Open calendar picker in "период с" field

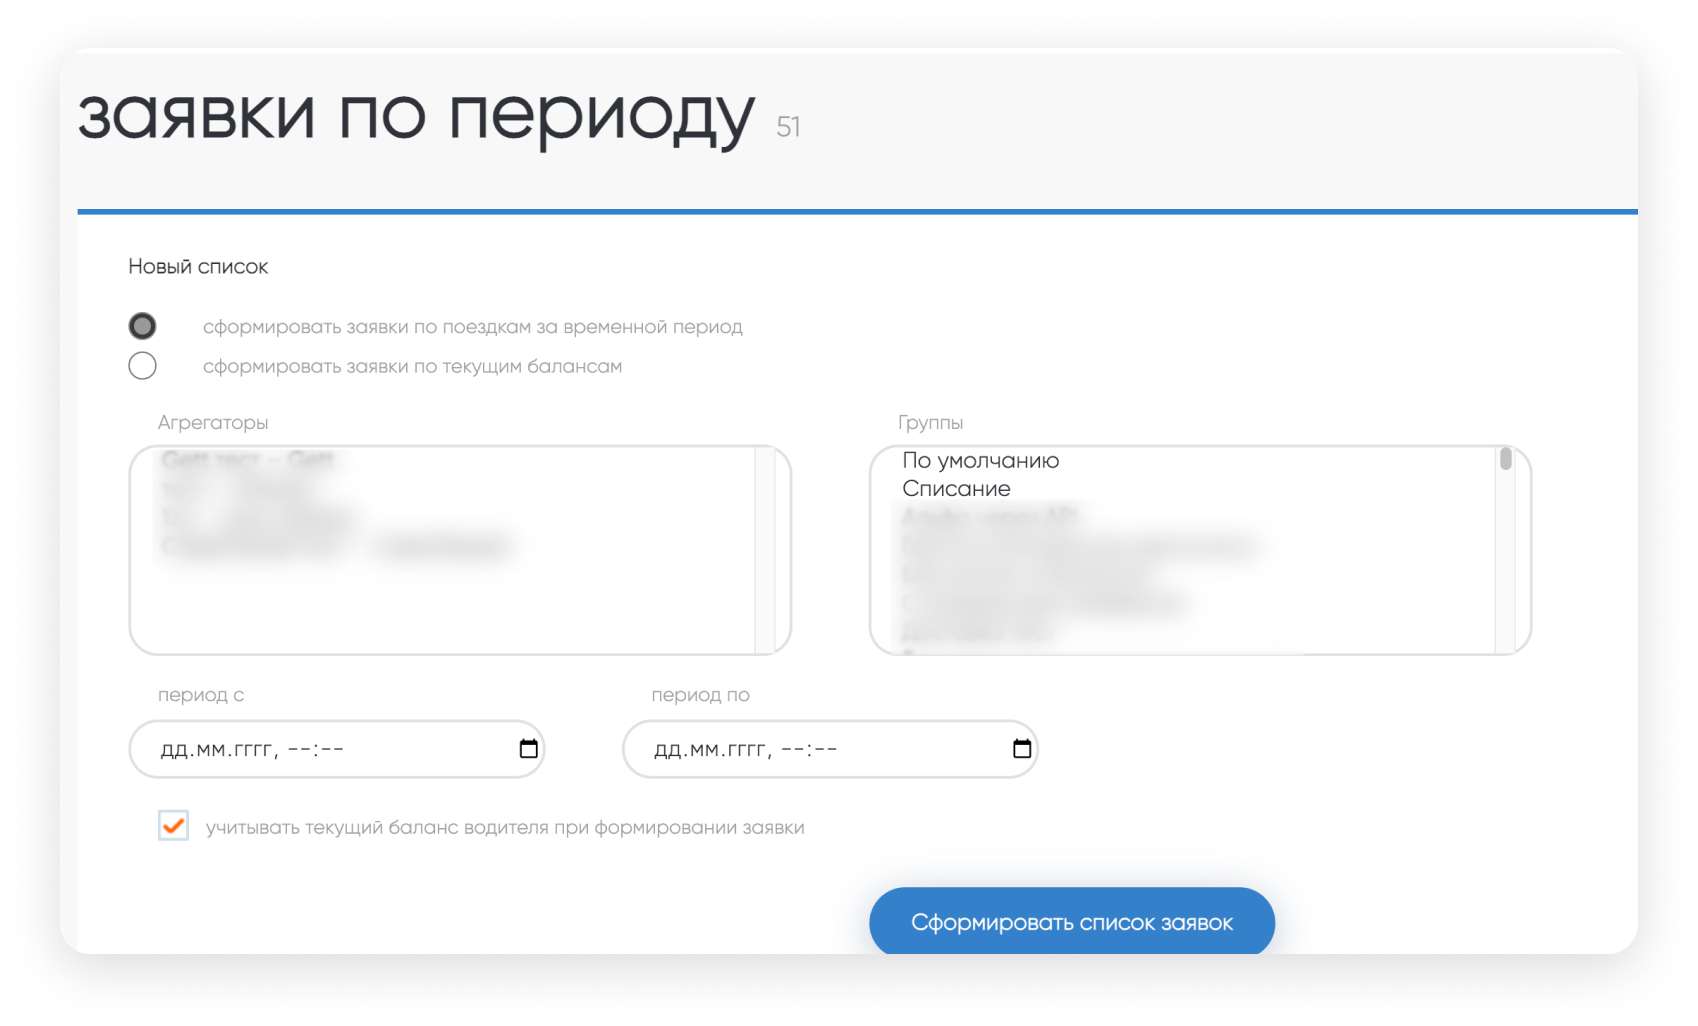click(x=528, y=749)
